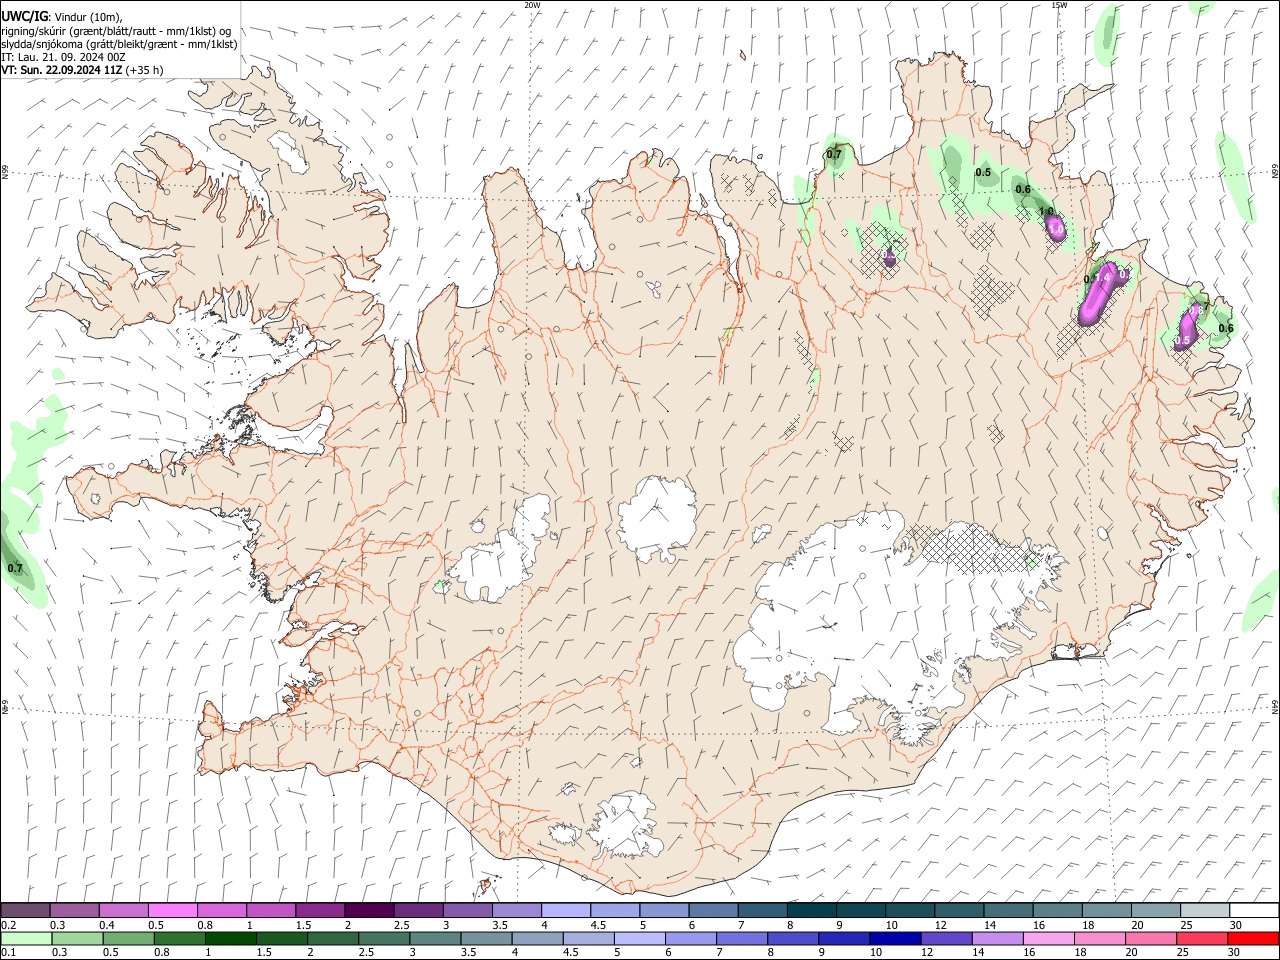Screen dimensions: 1280x960
Task: Select the dark plum 0.2 snow legend swatch
Action: pos(25,911)
